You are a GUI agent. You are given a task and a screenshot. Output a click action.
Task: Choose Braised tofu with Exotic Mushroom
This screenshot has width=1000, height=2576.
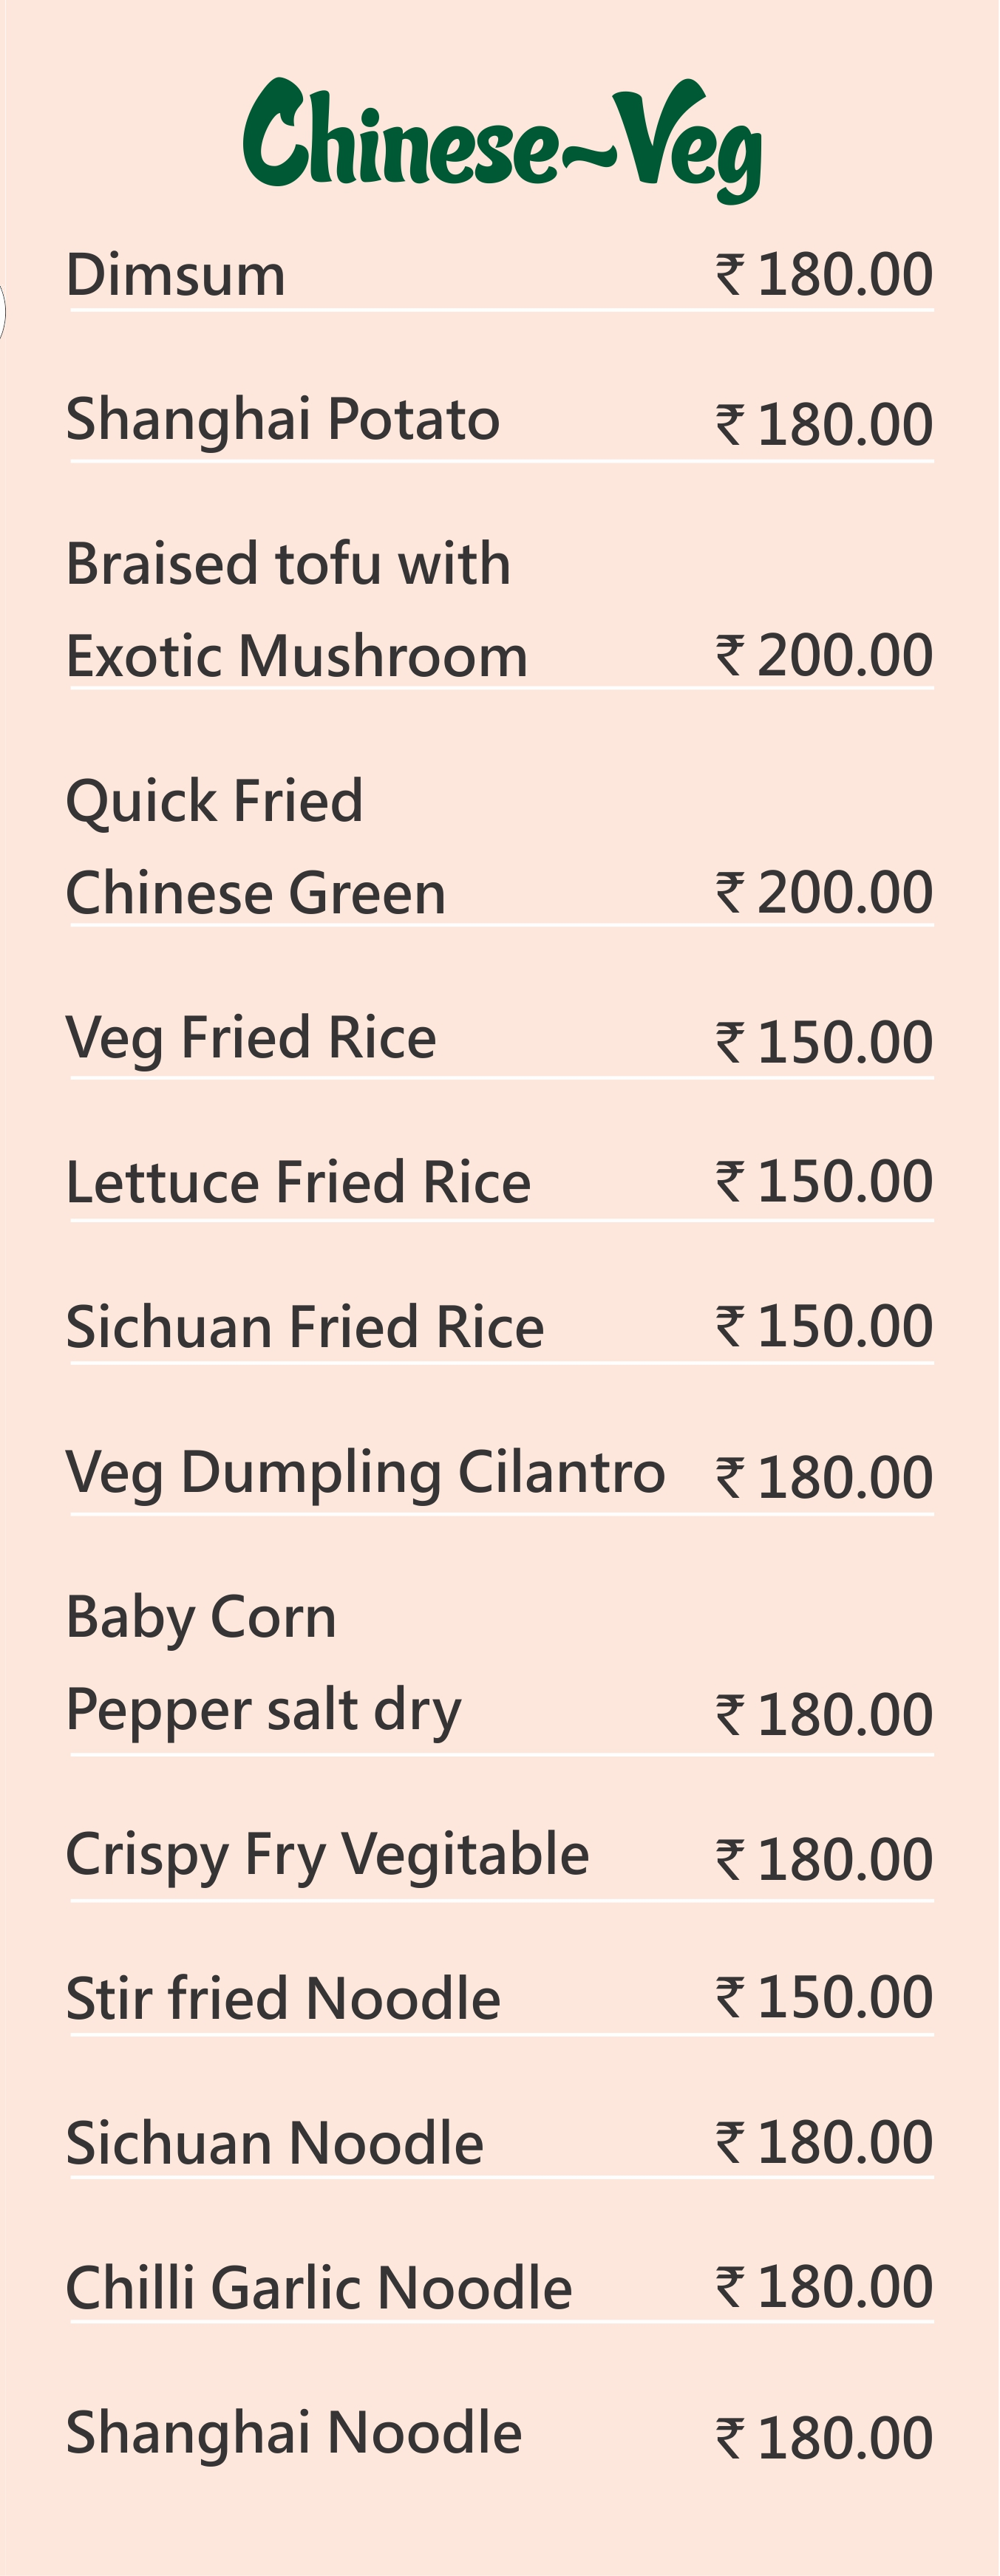tap(296, 610)
